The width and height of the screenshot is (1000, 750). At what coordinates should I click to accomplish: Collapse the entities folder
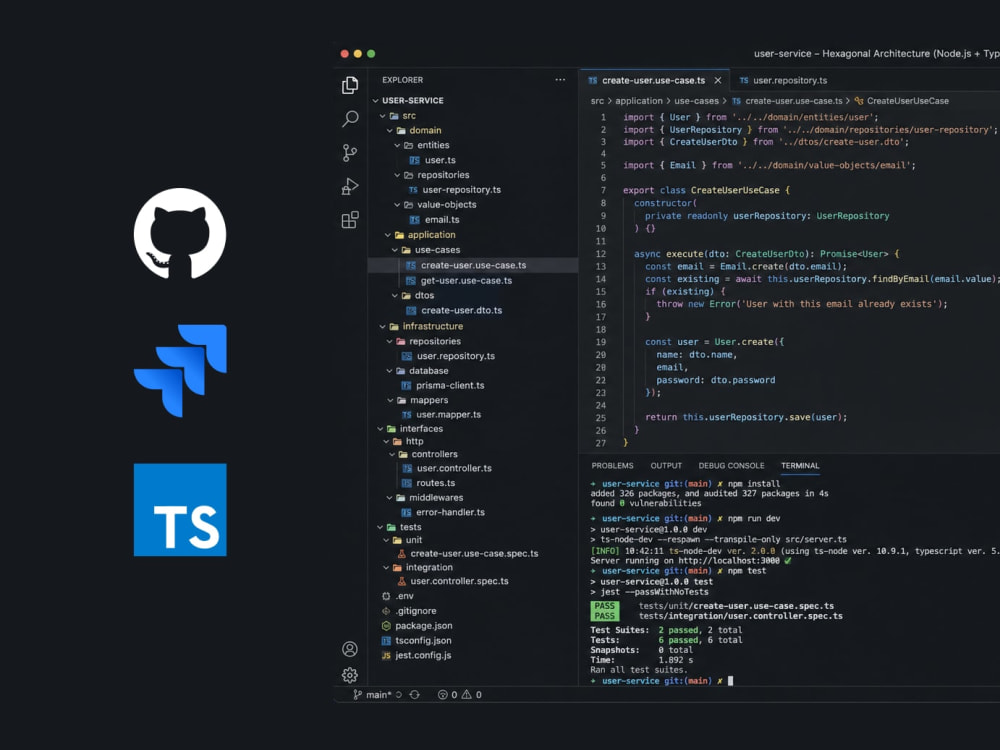(397, 145)
